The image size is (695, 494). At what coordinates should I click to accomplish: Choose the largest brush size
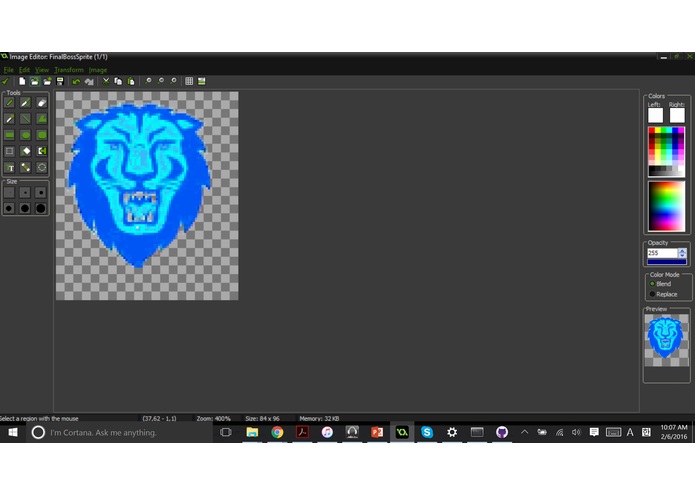pos(41,208)
